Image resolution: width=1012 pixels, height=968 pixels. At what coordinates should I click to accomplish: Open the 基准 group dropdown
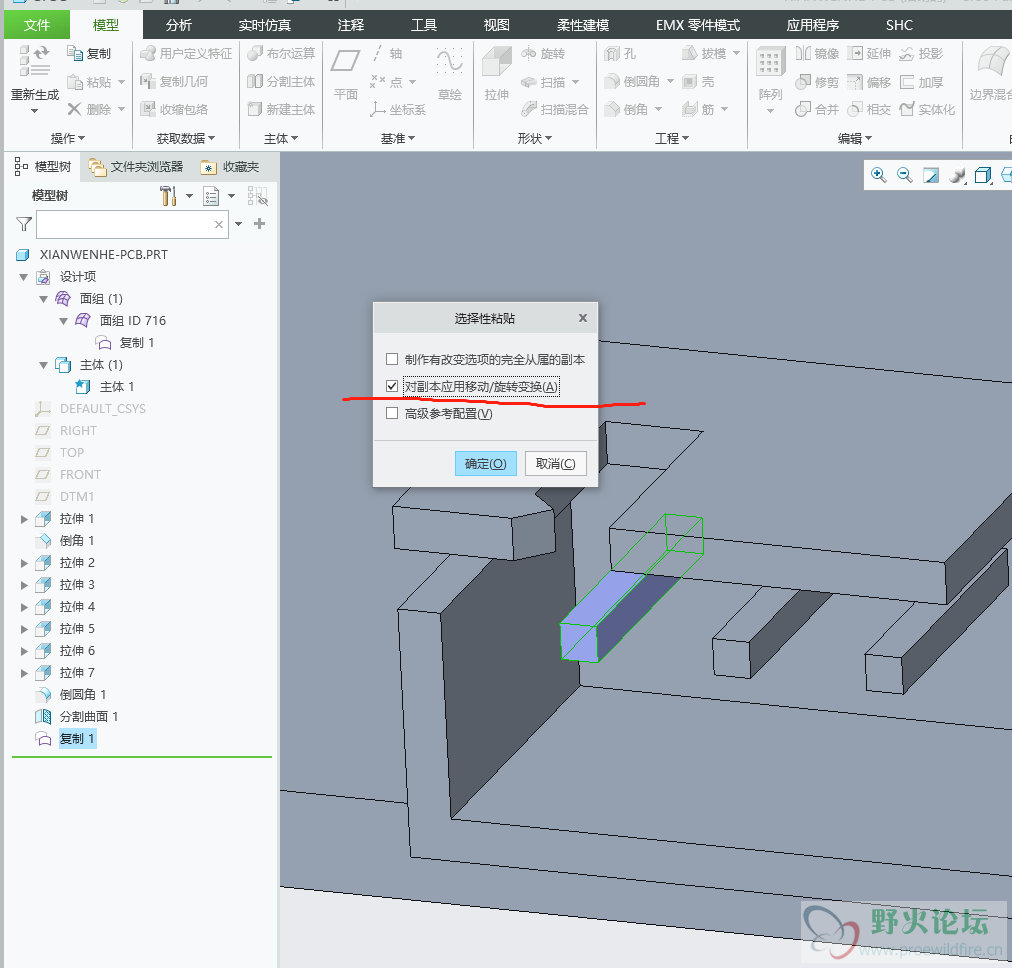point(398,138)
